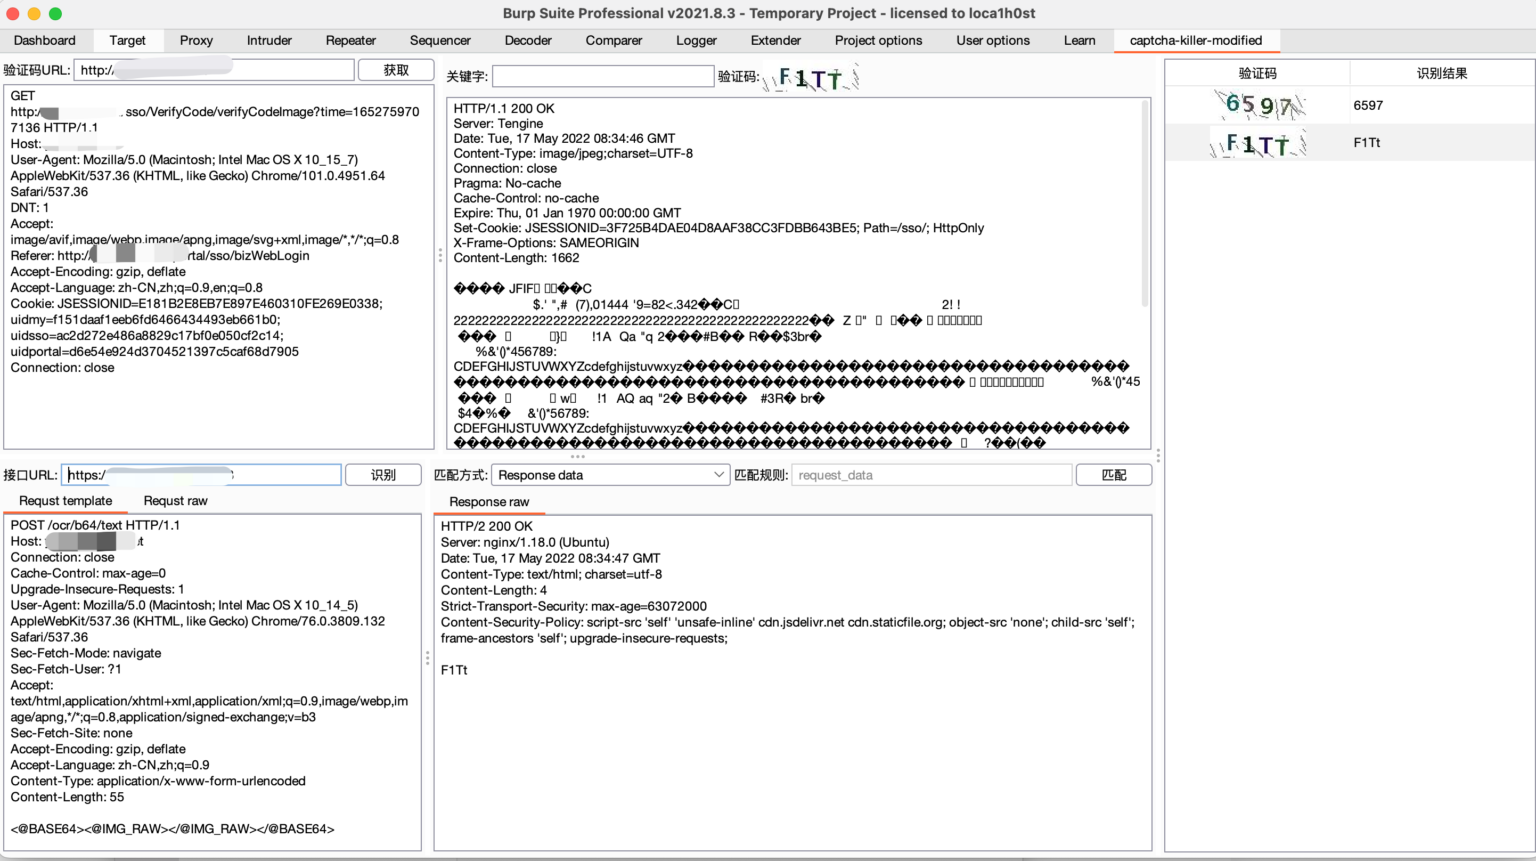Click the request_data match rule field

pos(931,474)
